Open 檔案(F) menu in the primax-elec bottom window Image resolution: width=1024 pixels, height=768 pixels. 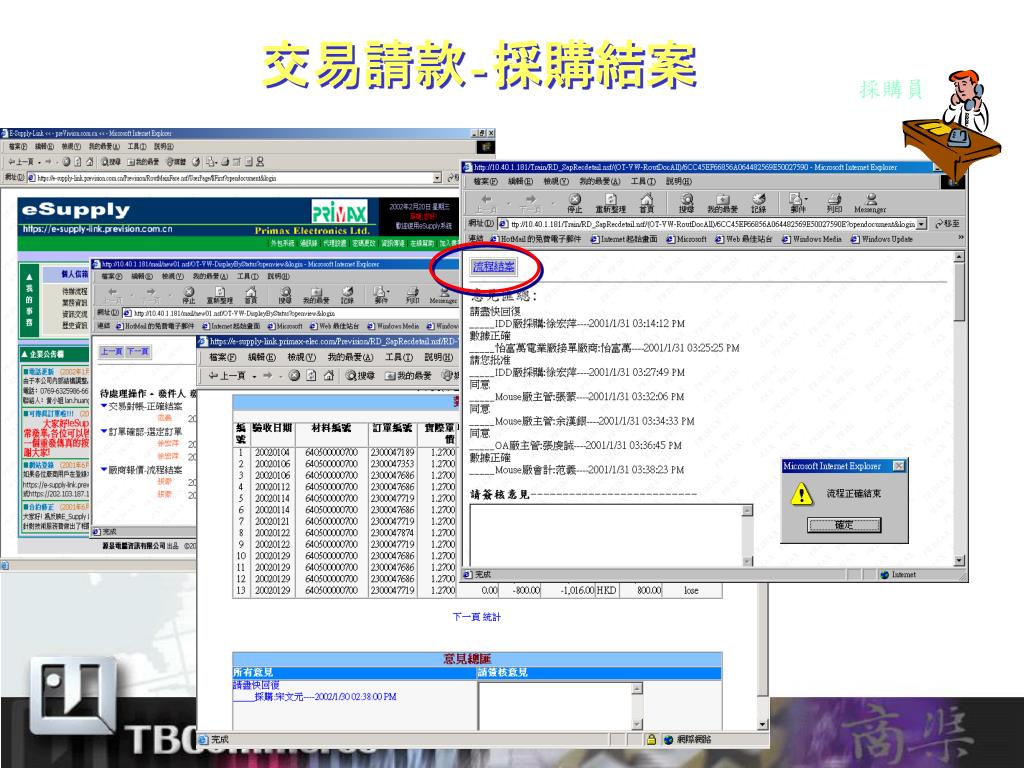[223, 357]
